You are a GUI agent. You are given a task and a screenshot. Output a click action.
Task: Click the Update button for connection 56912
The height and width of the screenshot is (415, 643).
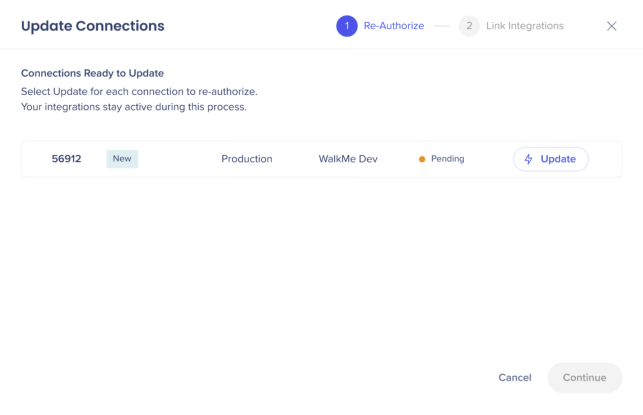pos(551,159)
